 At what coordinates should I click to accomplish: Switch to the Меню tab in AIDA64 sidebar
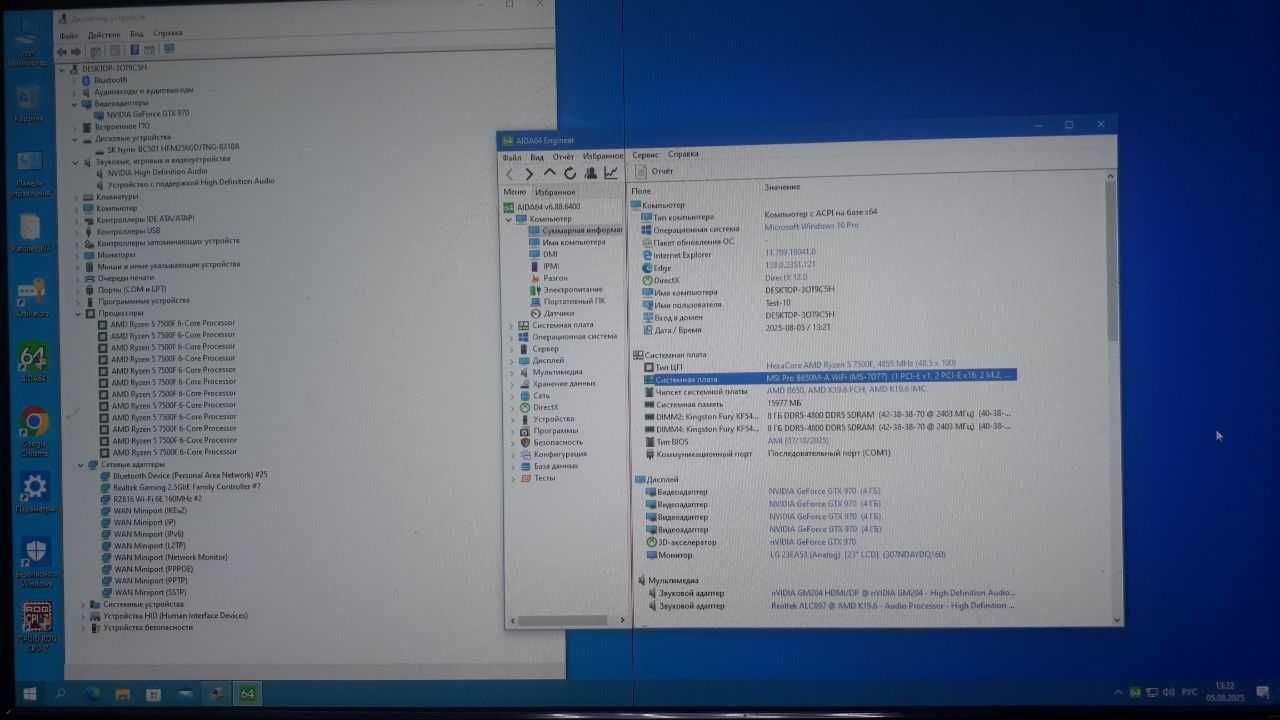(515, 192)
